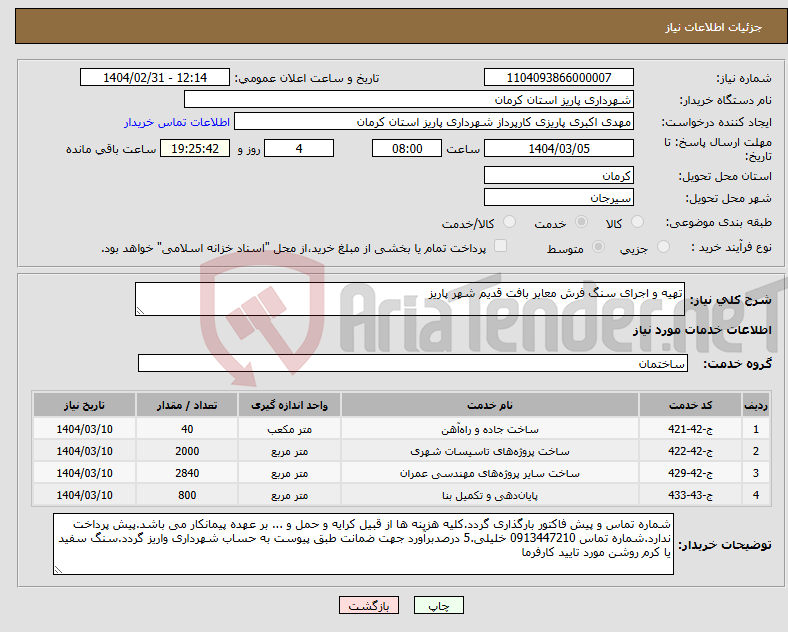
Task: Click service code ج-43-433
Action: tap(691, 495)
